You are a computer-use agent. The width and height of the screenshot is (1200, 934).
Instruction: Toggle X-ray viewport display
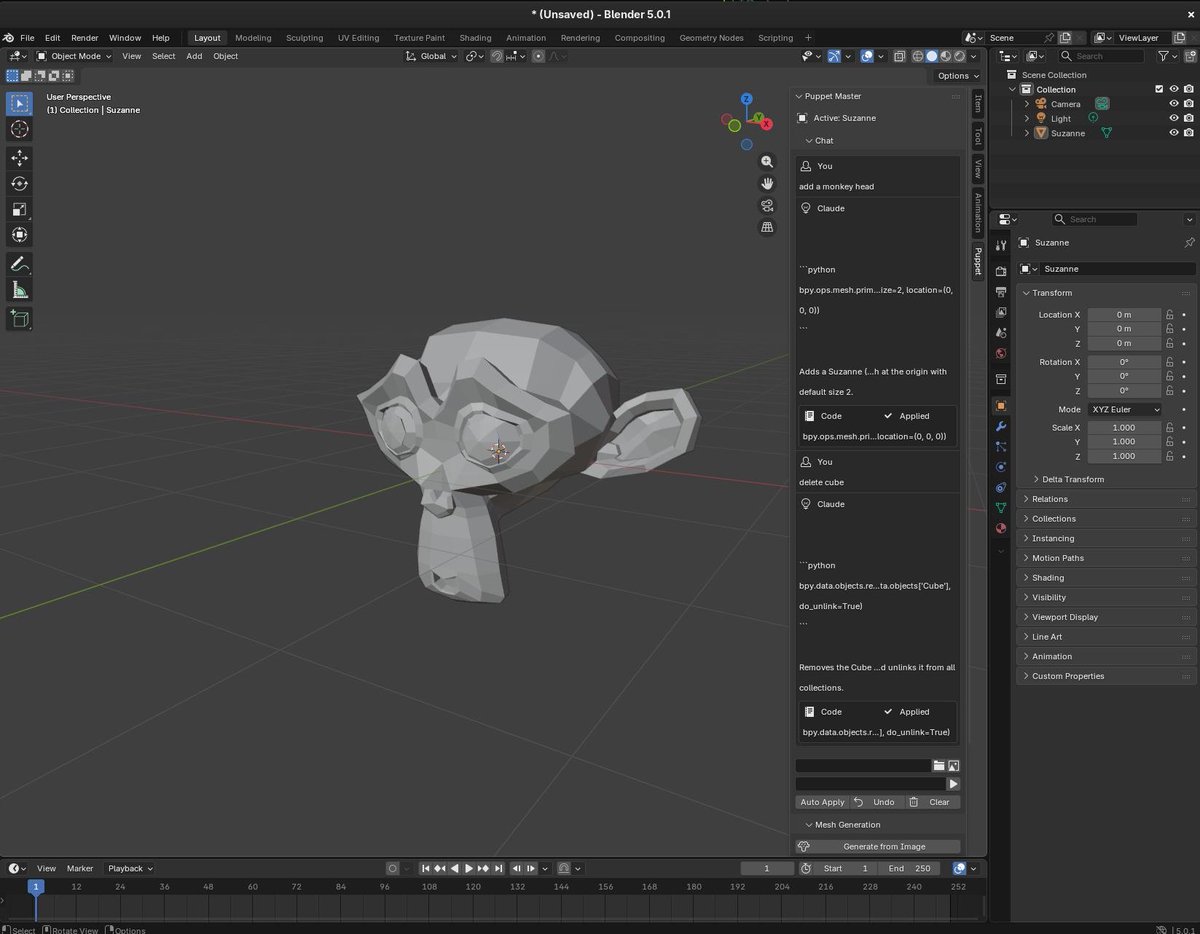[x=900, y=56]
